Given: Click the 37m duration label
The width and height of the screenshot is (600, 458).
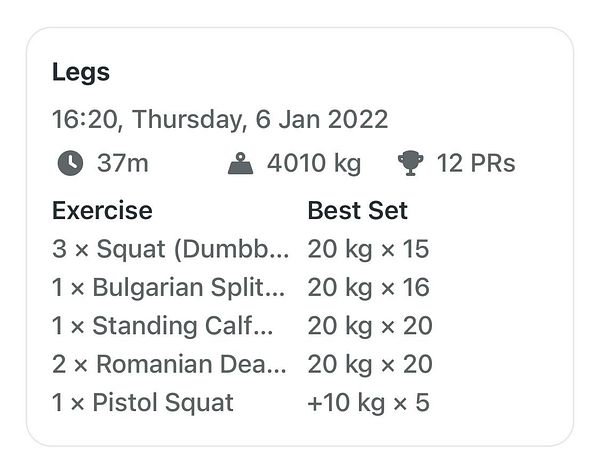Looking at the screenshot, I should [122, 163].
